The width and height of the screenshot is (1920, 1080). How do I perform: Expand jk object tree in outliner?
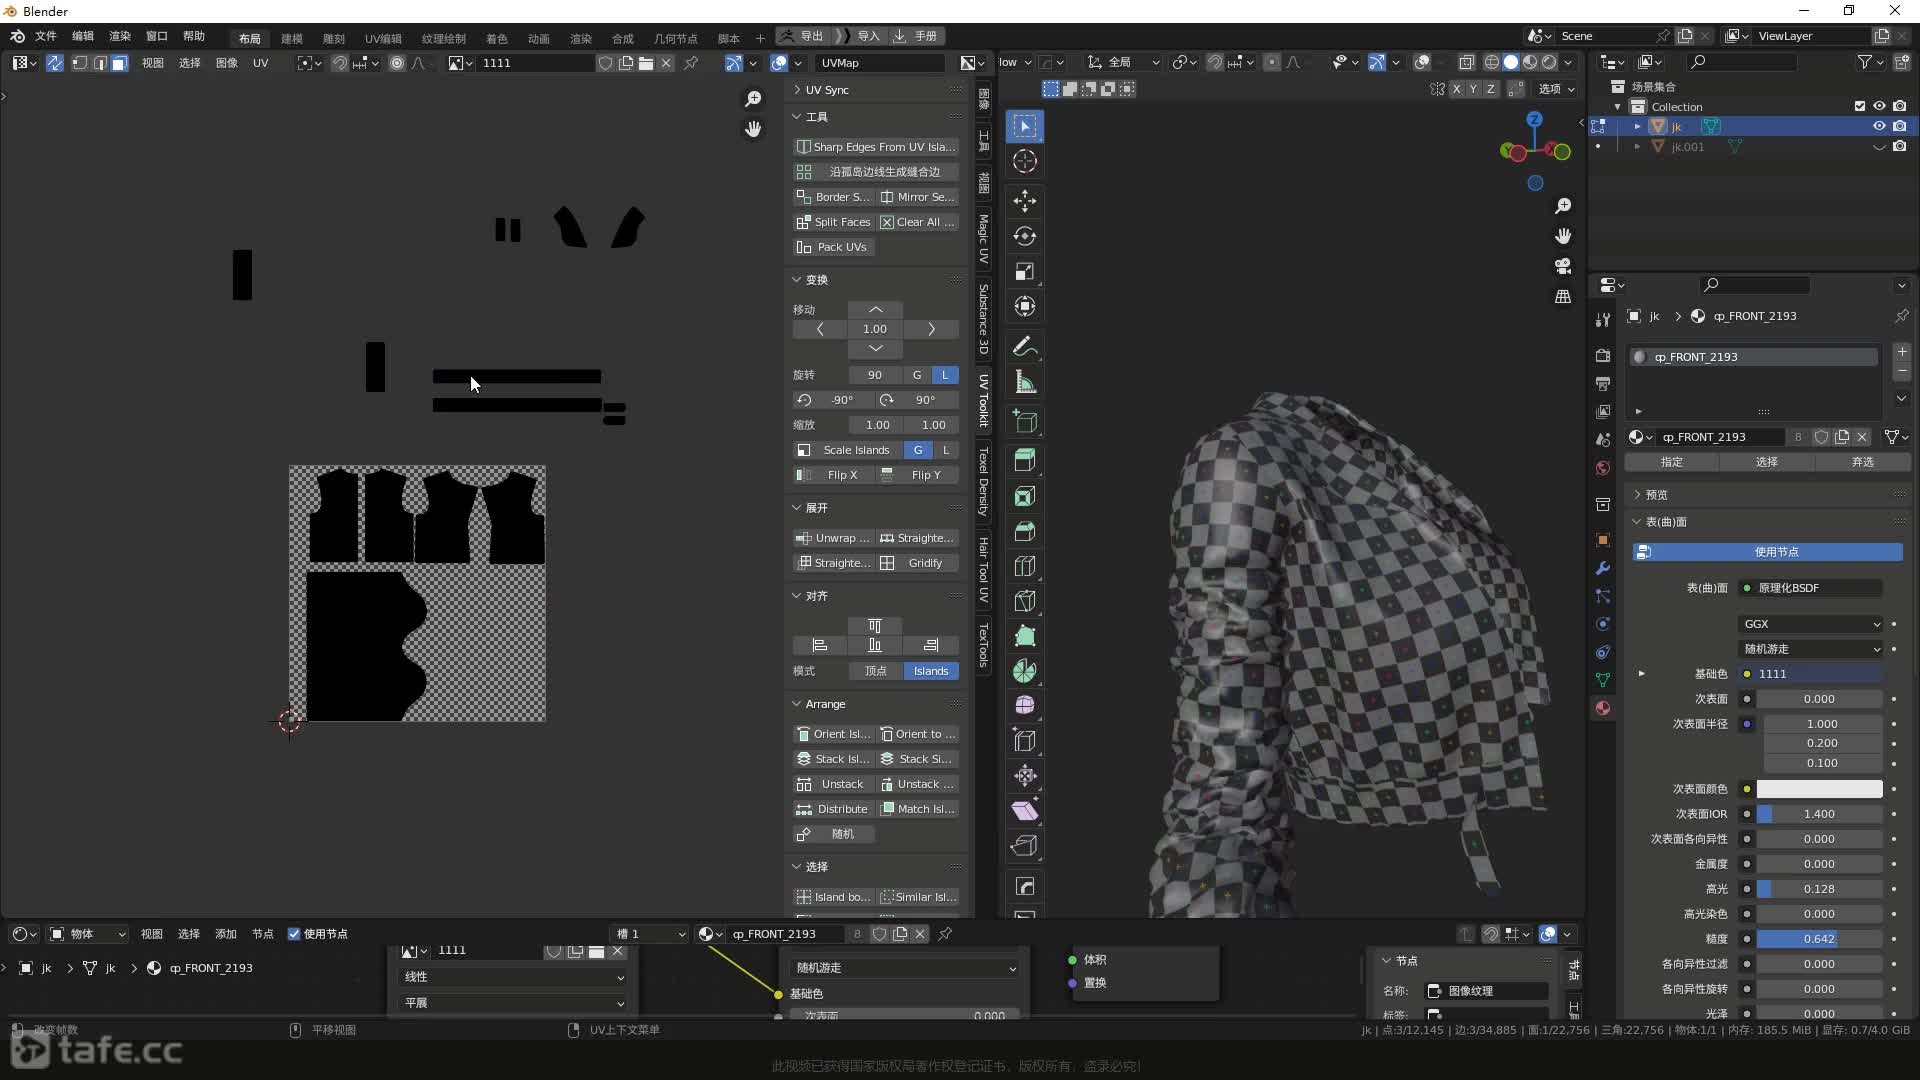[1637, 126]
